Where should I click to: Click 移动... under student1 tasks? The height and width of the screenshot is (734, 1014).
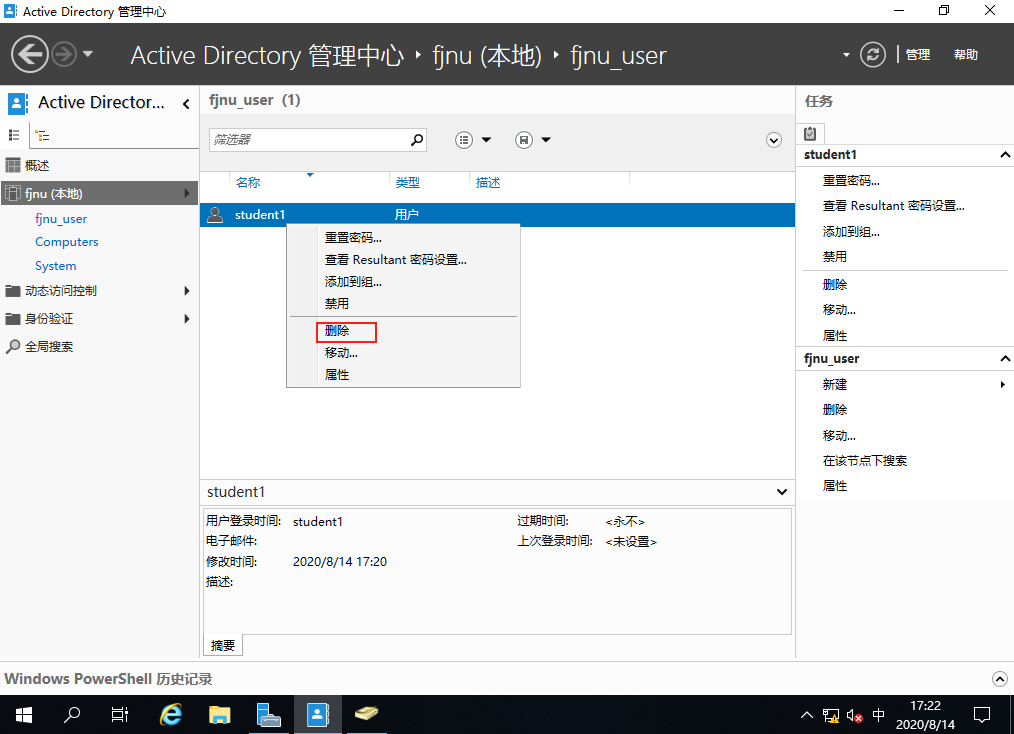pos(839,310)
